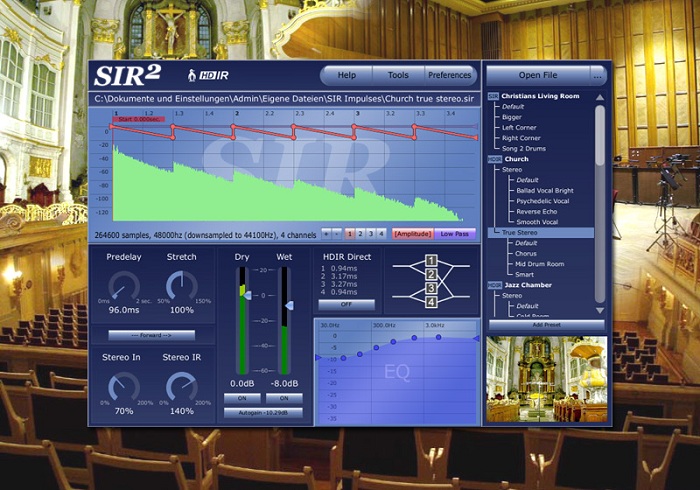Select channel 1 button
This screenshot has height=490, width=700.
click(350, 233)
